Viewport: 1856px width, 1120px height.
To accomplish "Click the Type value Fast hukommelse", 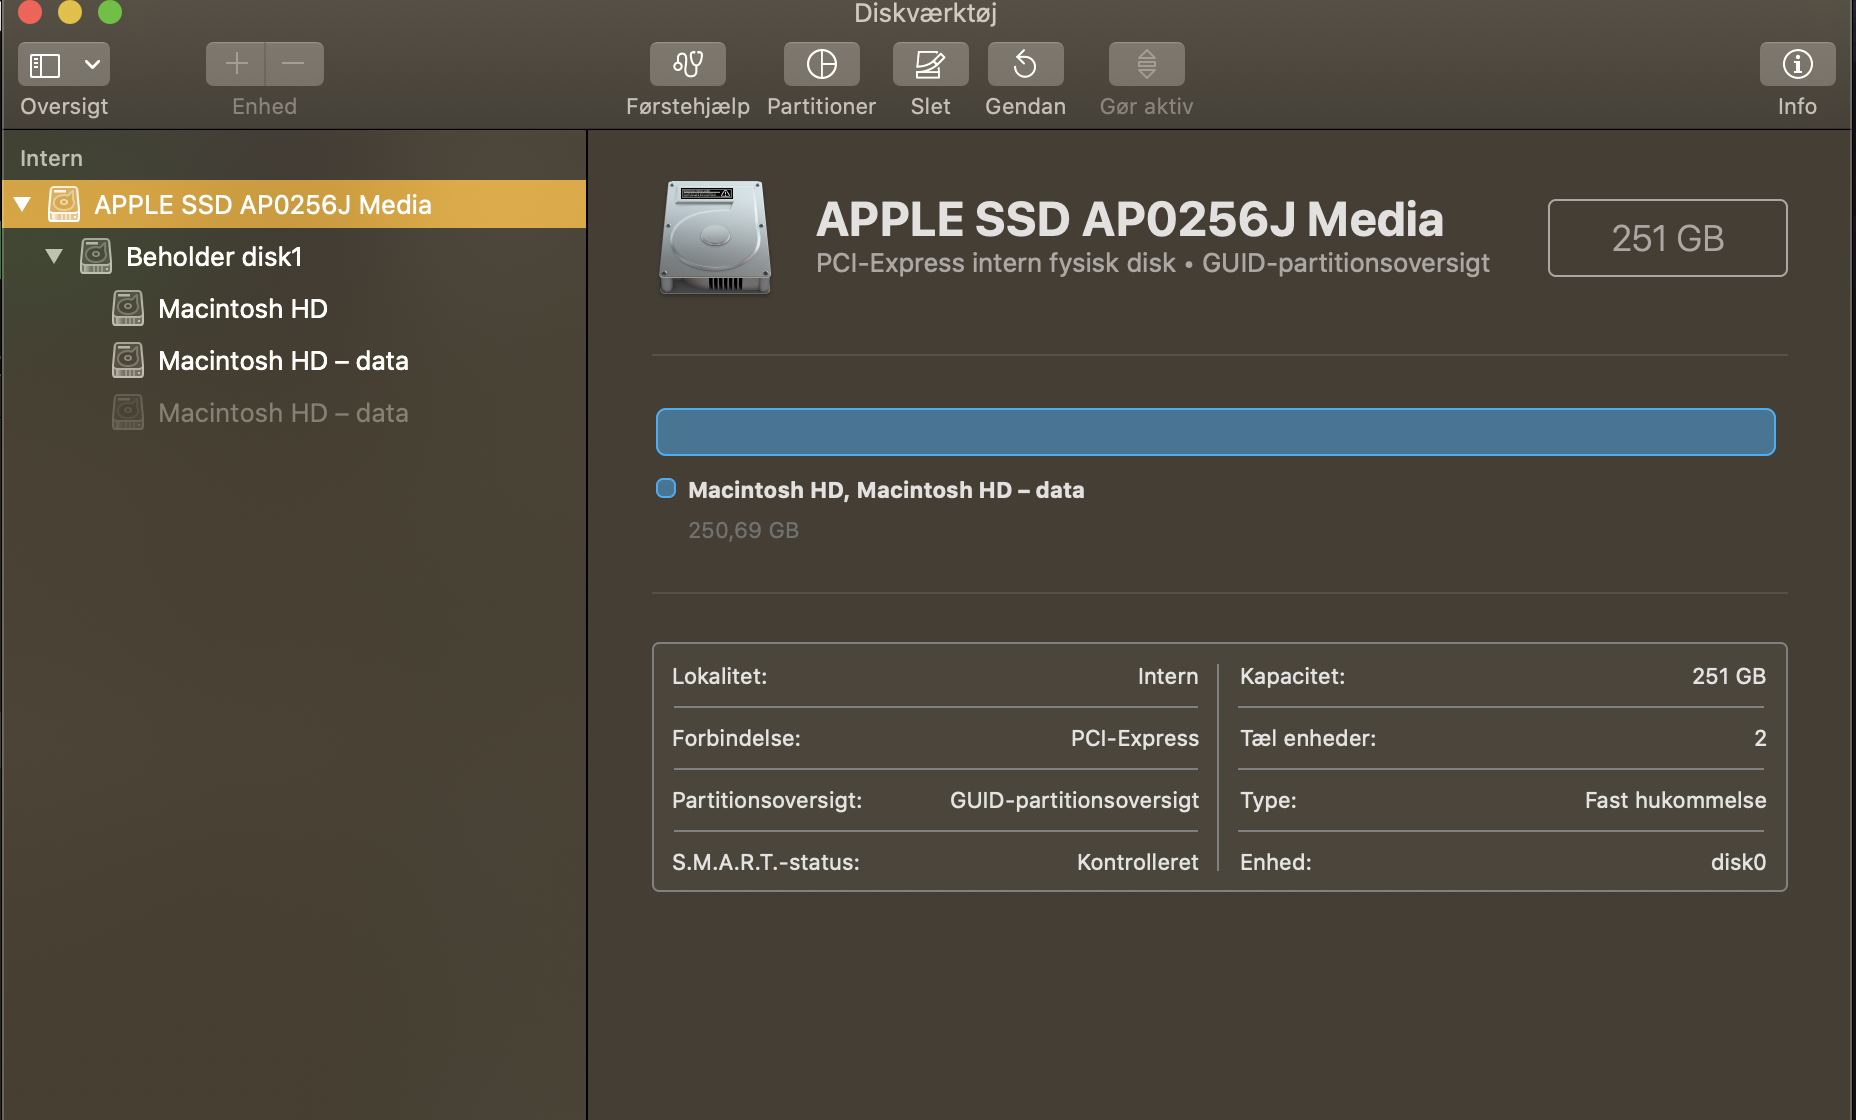I will [x=1675, y=800].
